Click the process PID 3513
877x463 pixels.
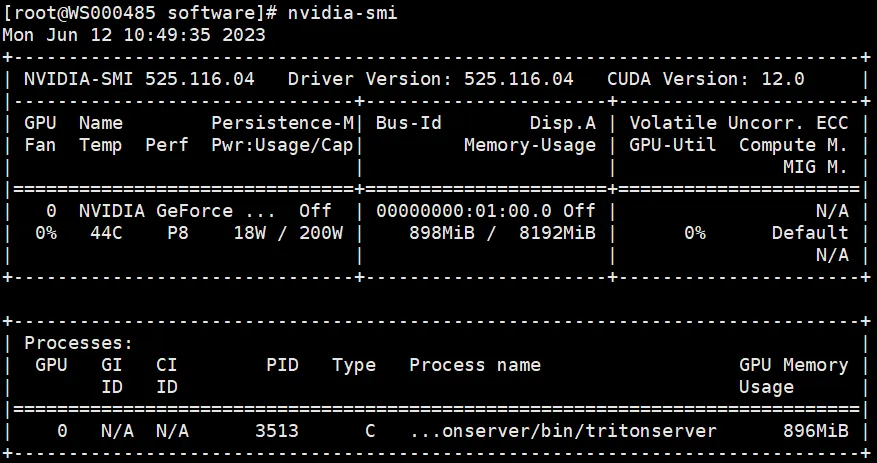[277, 431]
